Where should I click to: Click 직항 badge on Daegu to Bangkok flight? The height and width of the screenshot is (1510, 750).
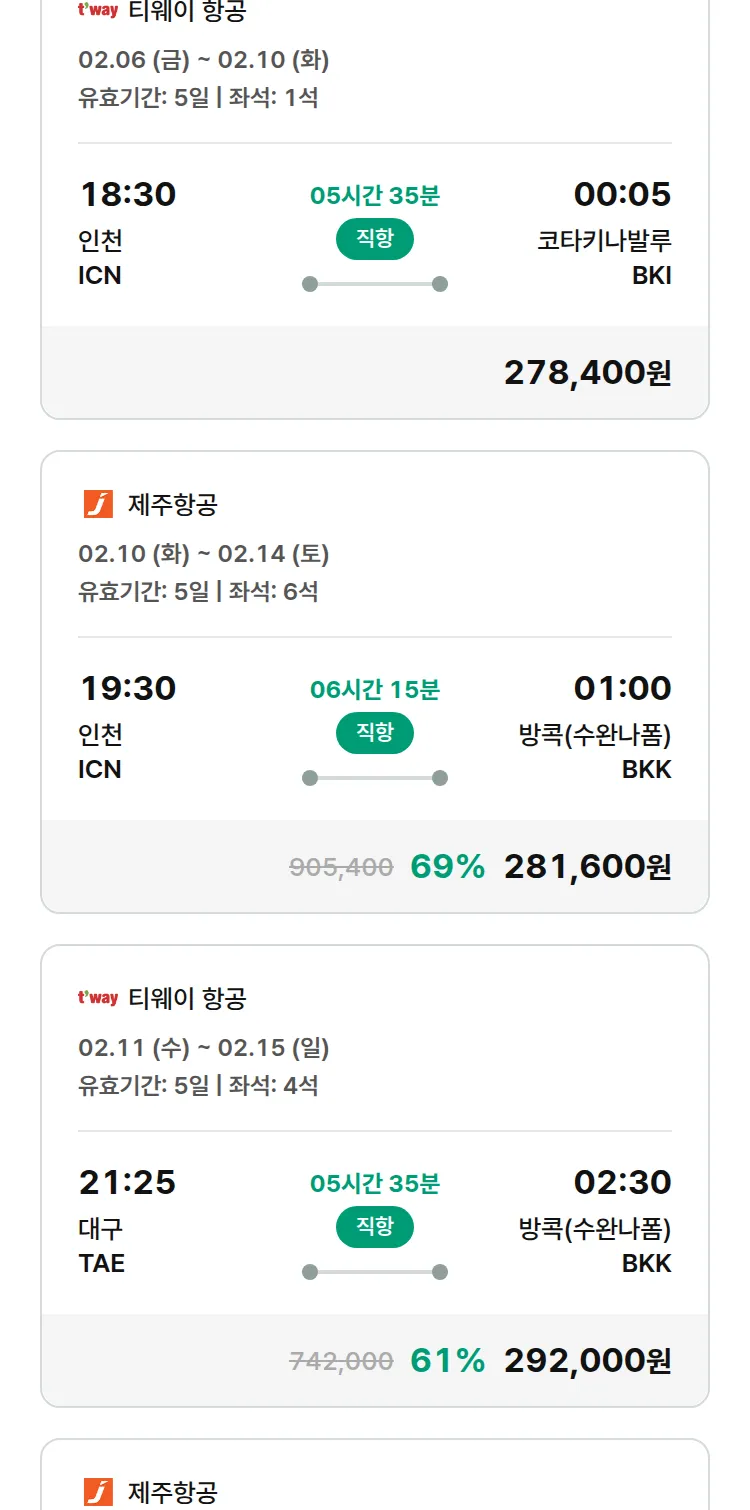click(x=375, y=1227)
